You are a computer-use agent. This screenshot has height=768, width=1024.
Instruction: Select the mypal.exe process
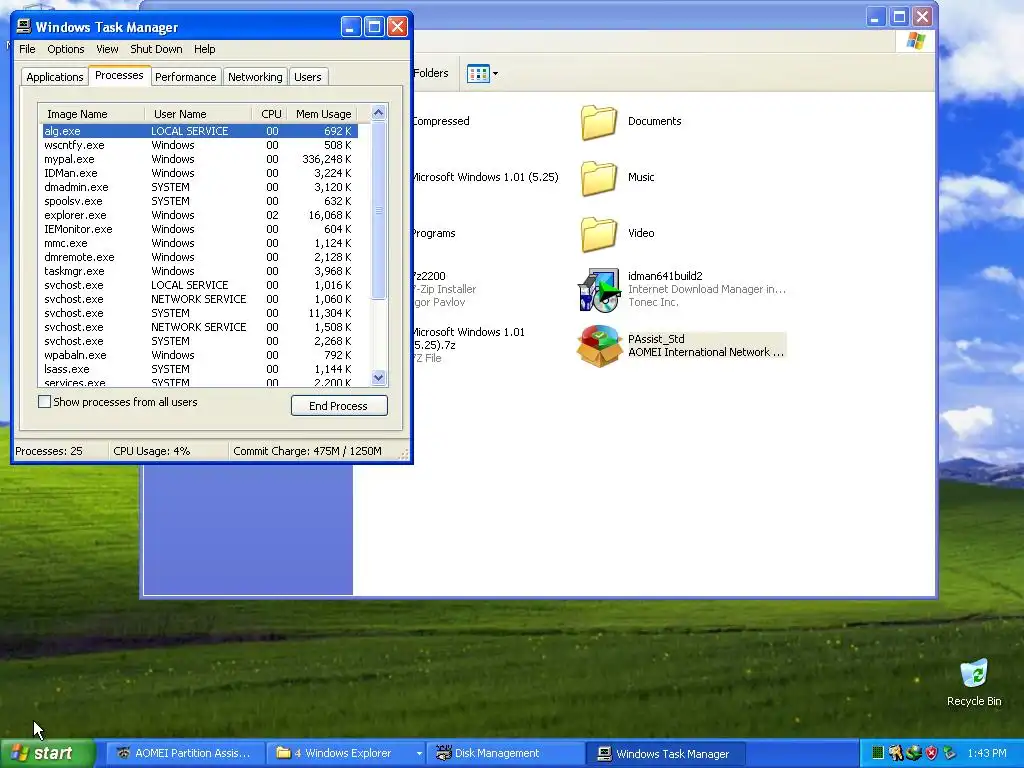click(199, 159)
